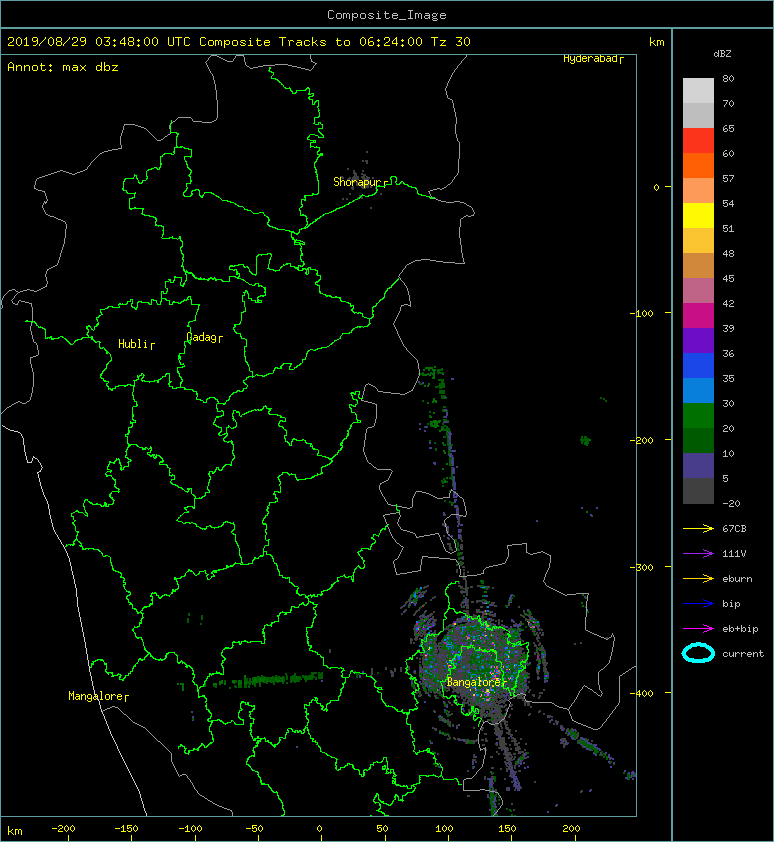Click the 0 km horizontal axis tick
The height and width of the screenshot is (842, 774).
[319, 829]
